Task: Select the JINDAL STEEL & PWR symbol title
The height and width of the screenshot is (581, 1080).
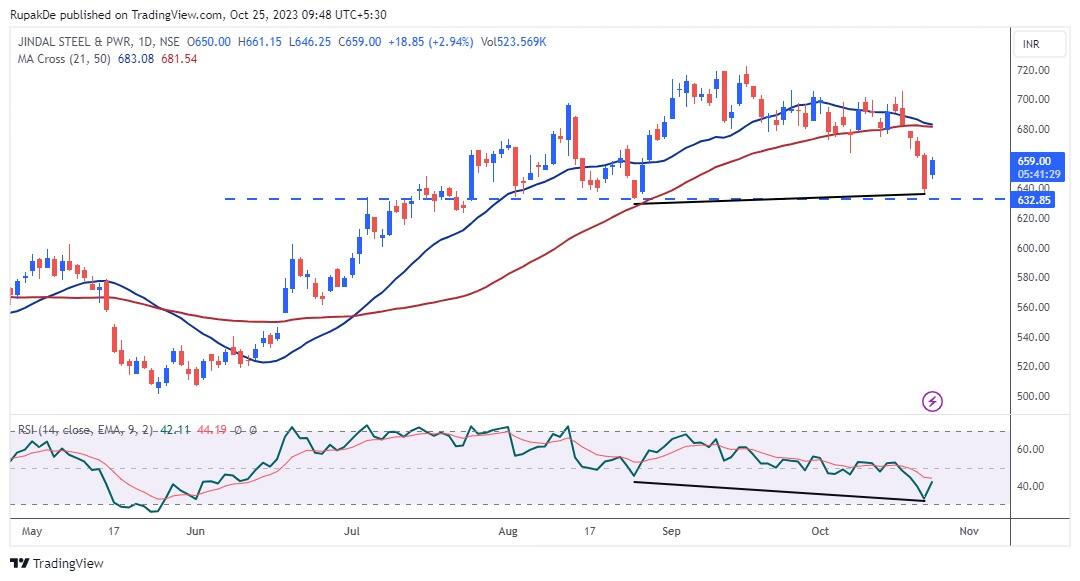Action: (x=75, y=41)
